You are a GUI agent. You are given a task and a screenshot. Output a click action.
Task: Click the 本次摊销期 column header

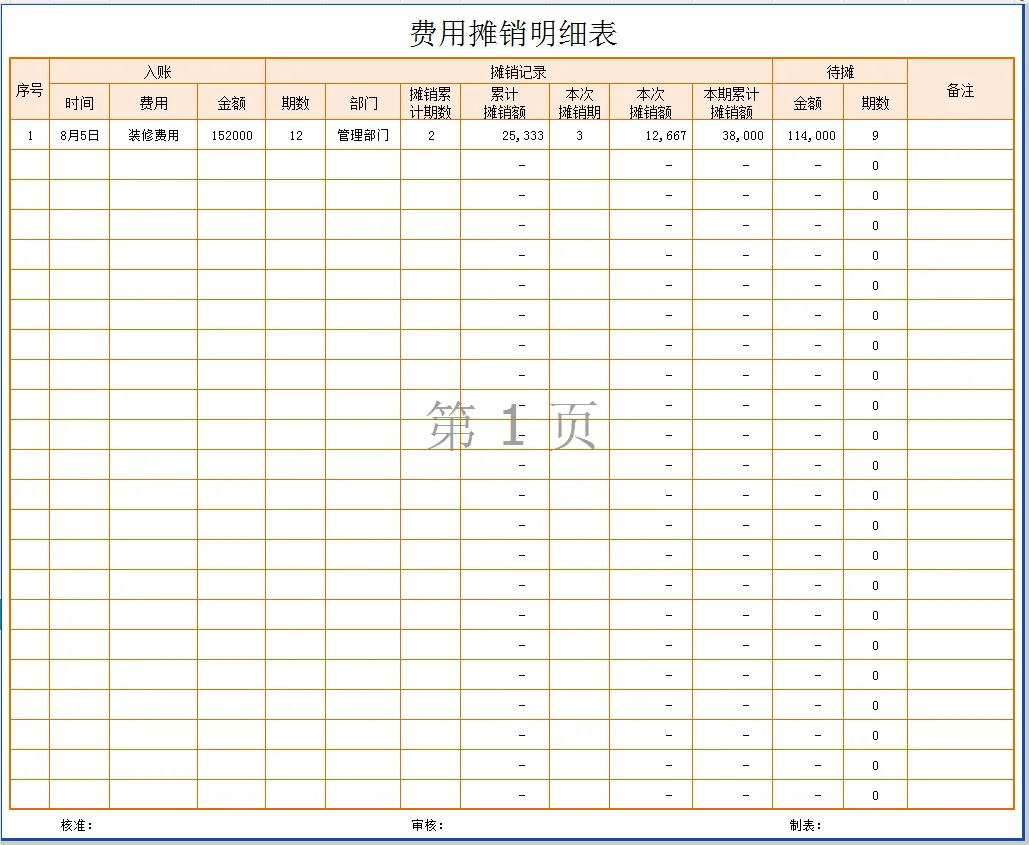coord(579,102)
